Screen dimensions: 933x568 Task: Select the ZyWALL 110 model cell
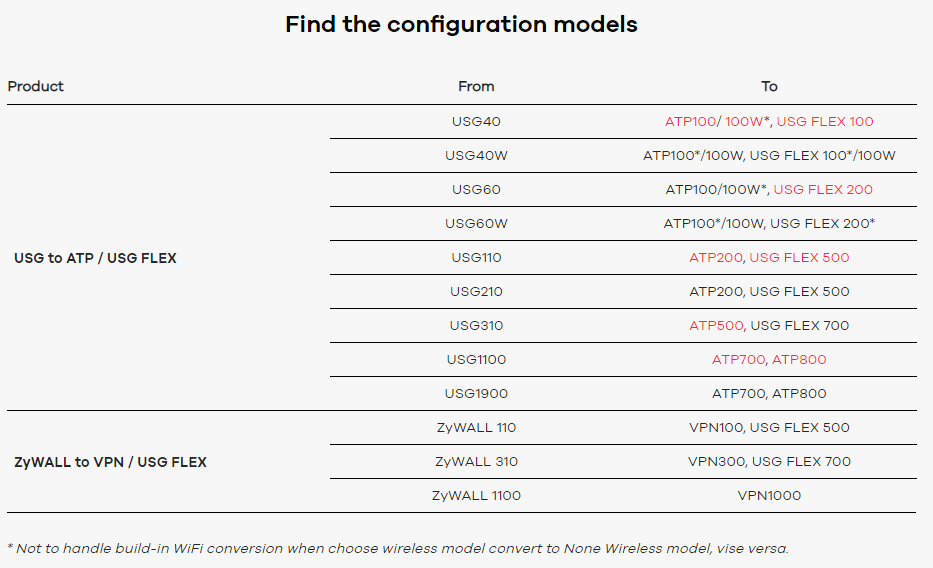click(x=476, y=428)
